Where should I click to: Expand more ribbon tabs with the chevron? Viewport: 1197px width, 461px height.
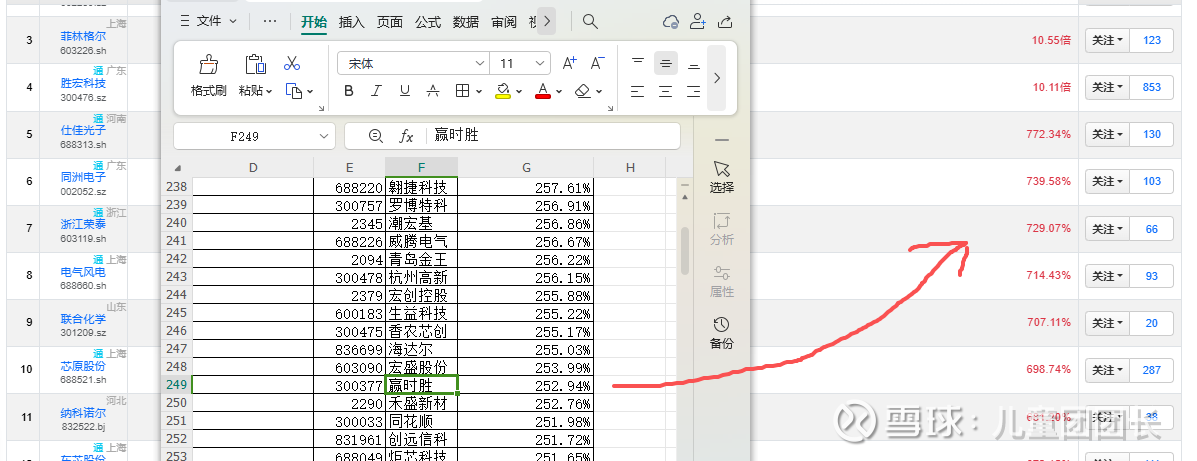(x=547, y=21)
